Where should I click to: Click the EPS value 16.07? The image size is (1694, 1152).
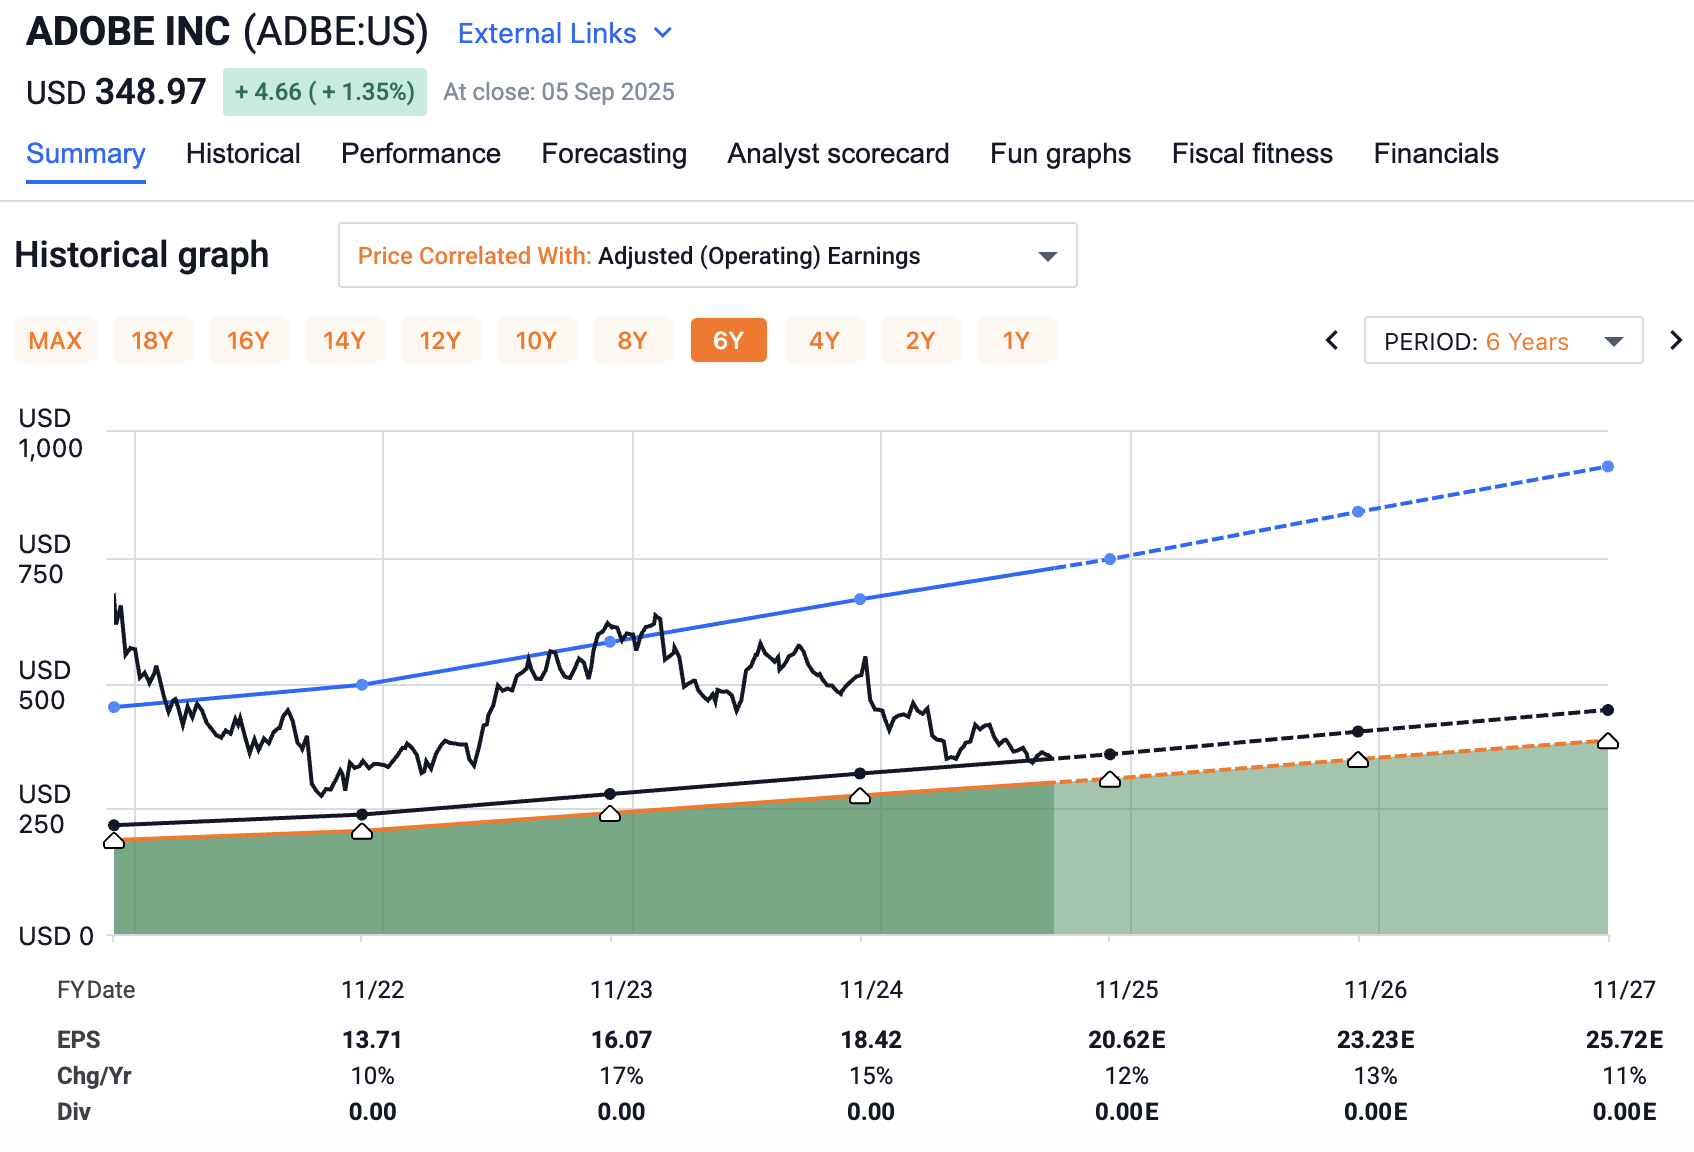pyautogui.click(x=621, y=1040)
